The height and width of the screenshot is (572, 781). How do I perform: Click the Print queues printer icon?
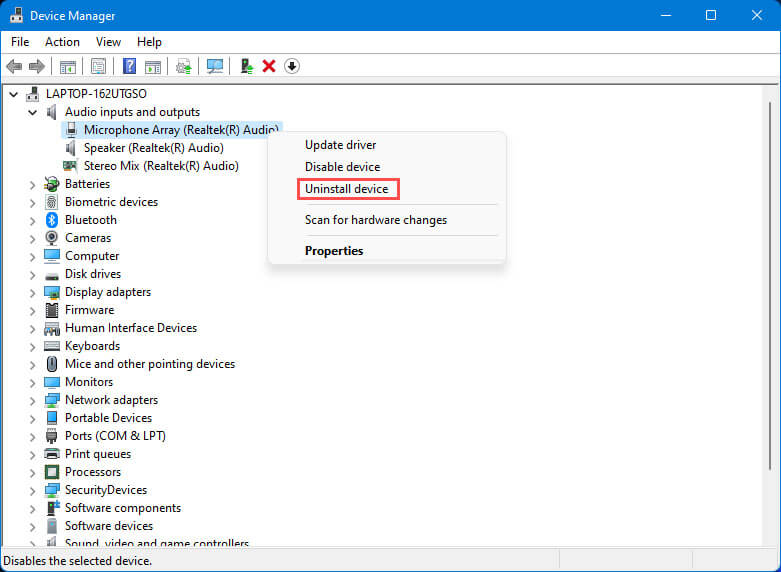pos(52,454)
